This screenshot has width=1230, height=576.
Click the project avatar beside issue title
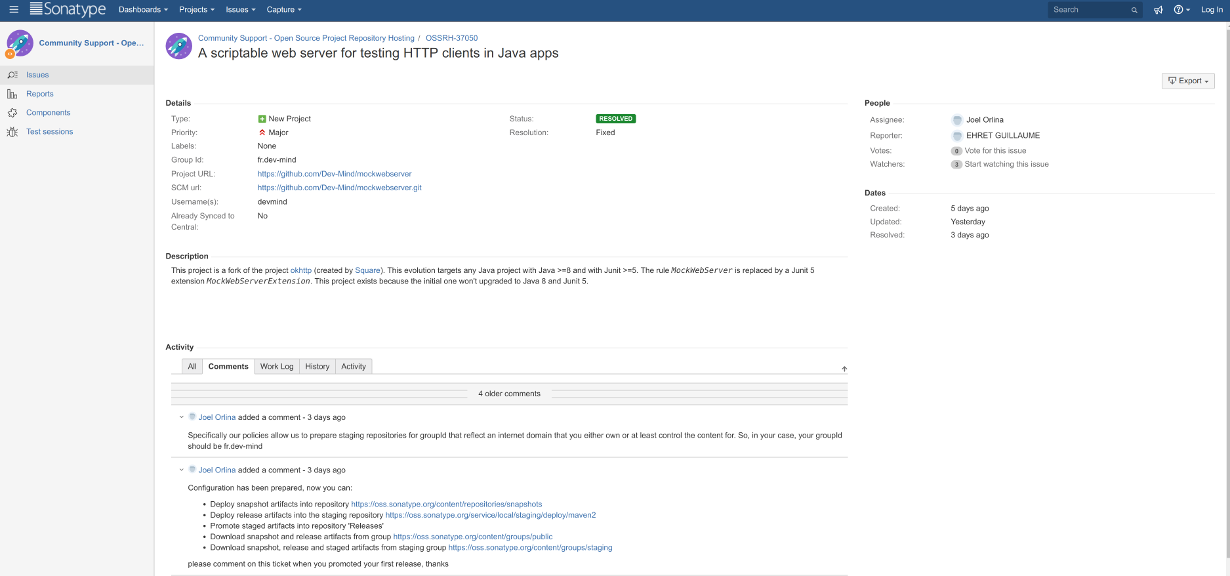tap(179, 45)
